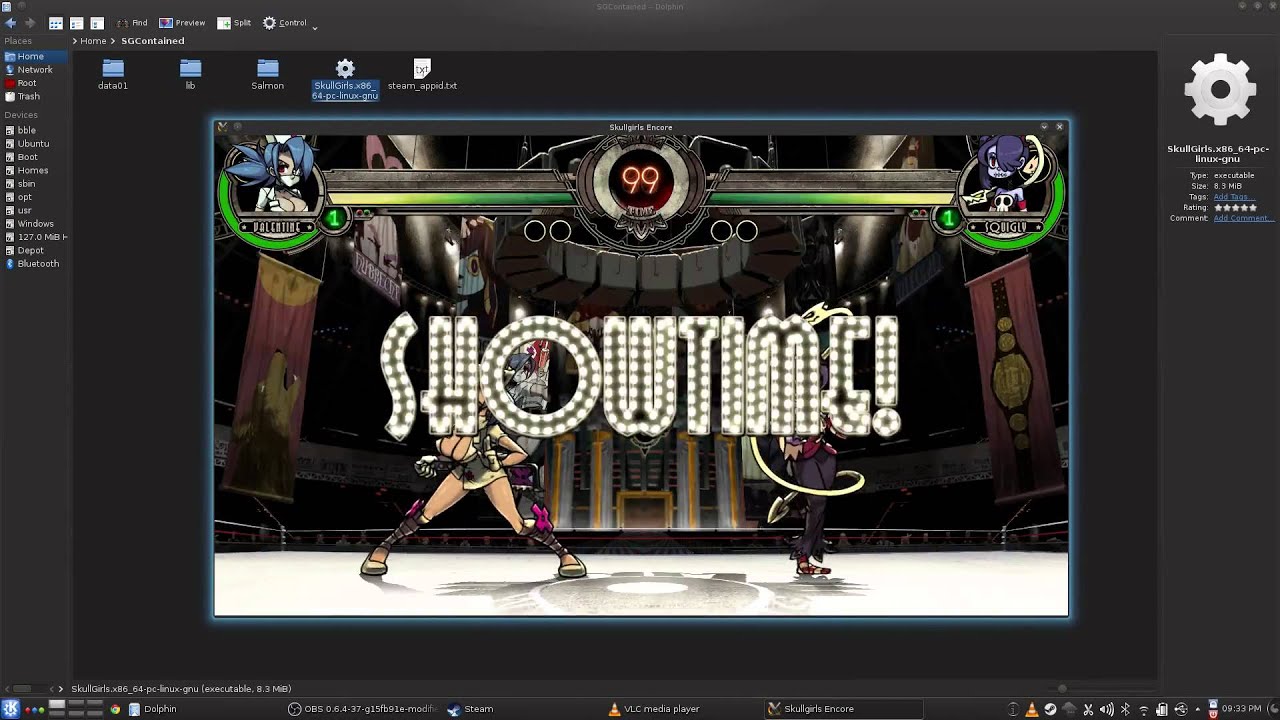The height and width of the screenshot is (720, 1280).
Task: Open the clipboard scissors tray icon
Action: tap(1088, 709)
